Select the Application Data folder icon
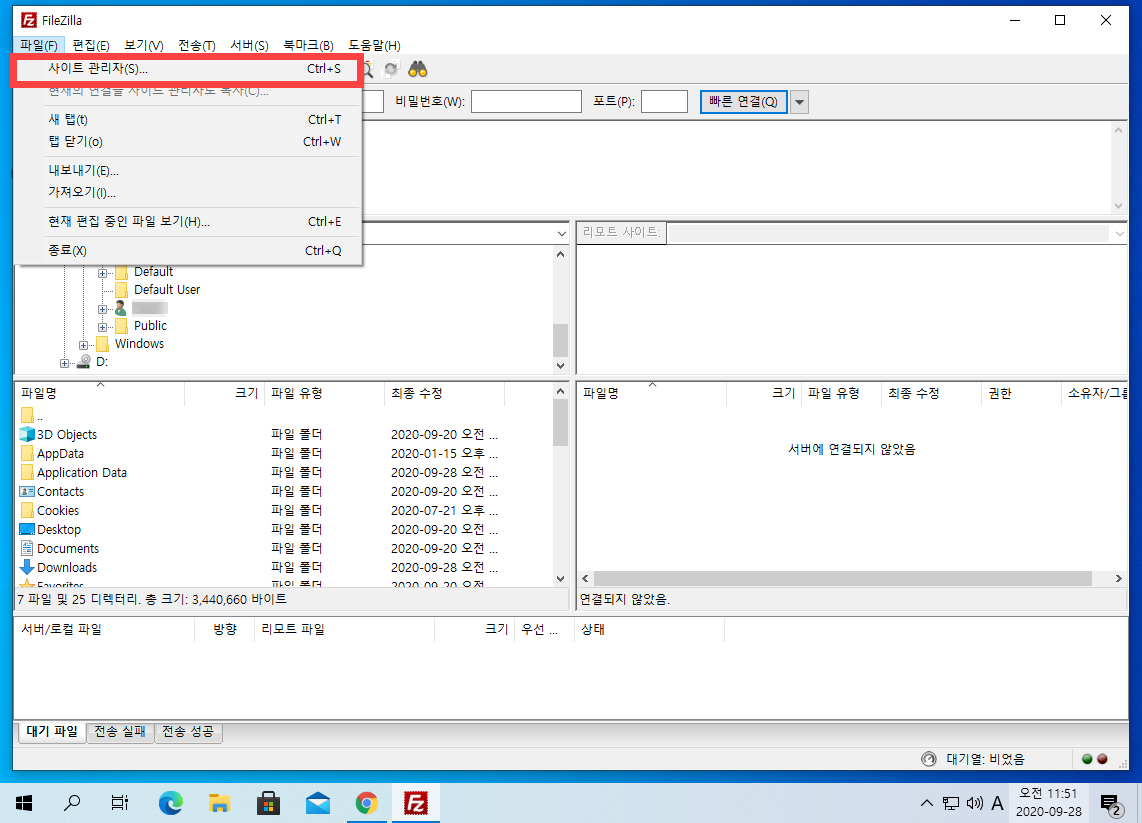This screenshot has height=823, width=1142. coord(27,472)
